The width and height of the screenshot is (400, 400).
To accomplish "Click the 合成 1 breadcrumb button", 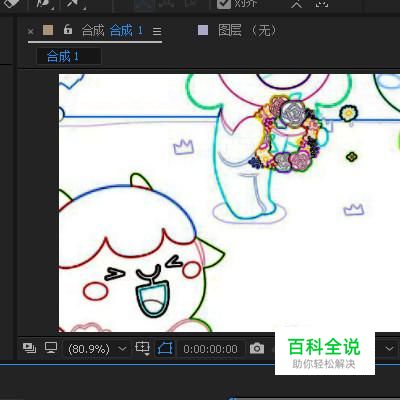I will (68, 56).
